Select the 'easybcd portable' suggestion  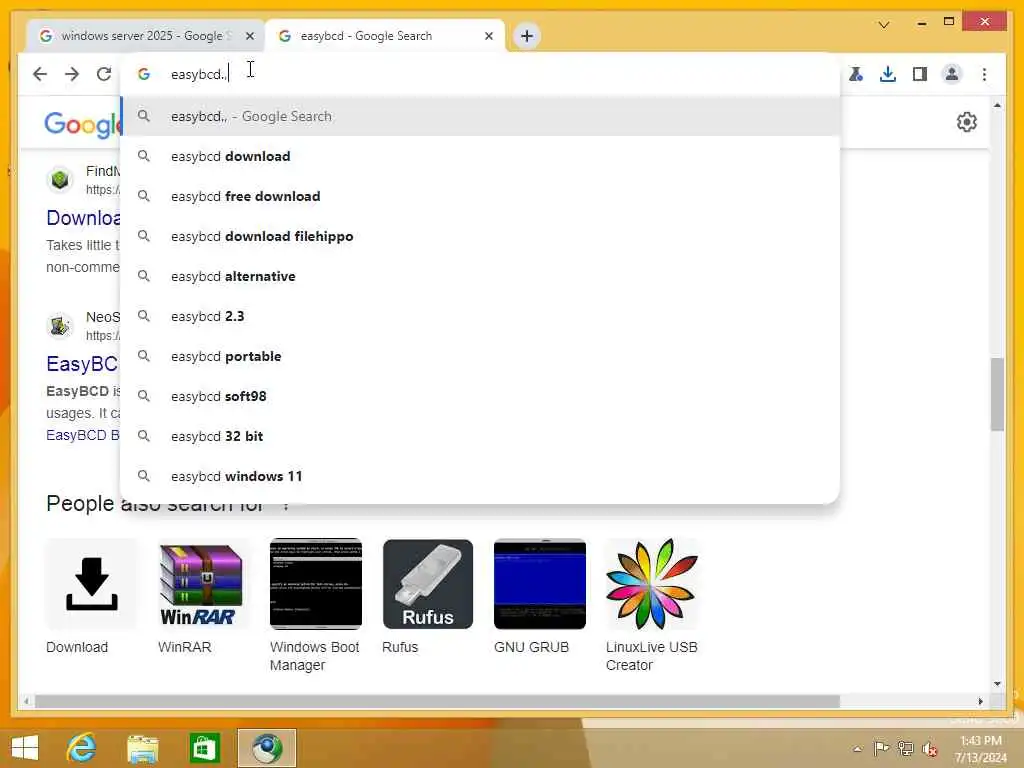click(x=480, y=356)
